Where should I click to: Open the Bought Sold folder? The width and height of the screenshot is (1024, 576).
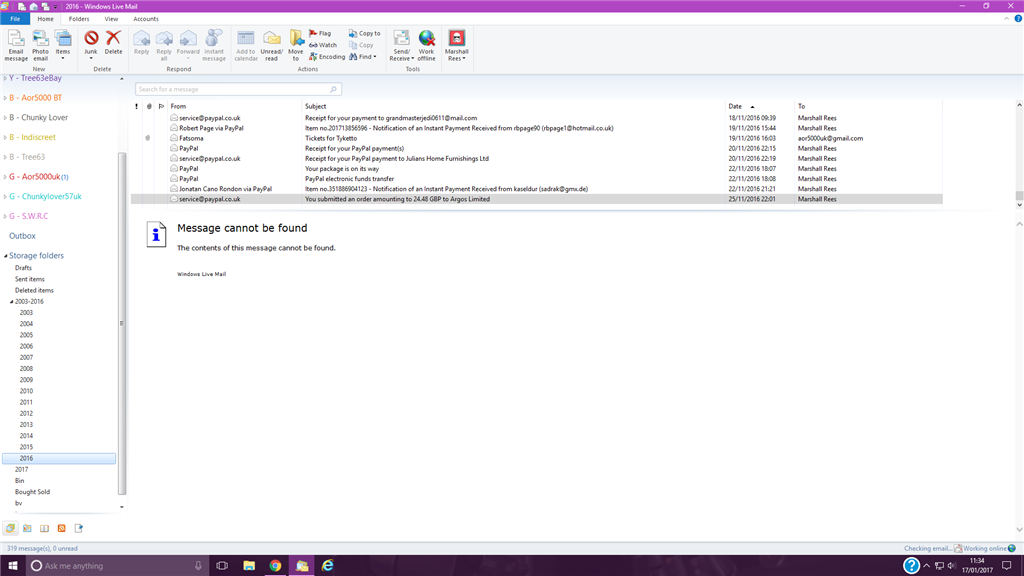(32, 492)
